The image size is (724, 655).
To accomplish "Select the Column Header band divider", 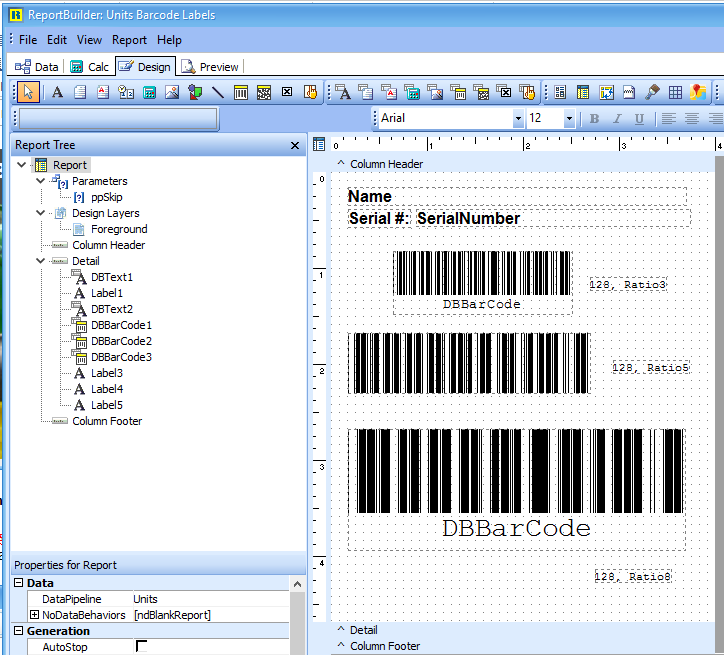I will [x=523, y=164].
